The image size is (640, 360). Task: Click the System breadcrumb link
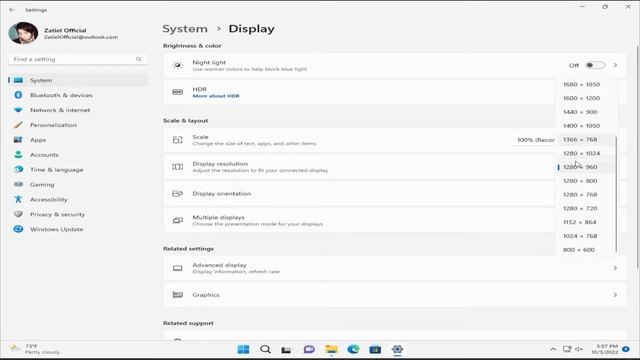tap(185, 29)
